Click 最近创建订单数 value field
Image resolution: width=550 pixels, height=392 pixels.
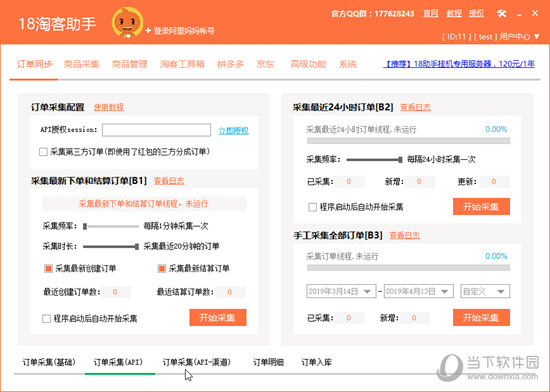click(115, 292)
